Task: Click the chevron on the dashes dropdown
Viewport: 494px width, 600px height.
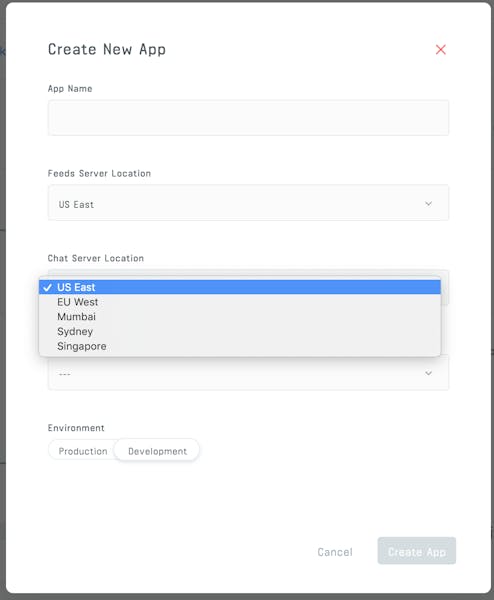Action: [x=428, y=373]
